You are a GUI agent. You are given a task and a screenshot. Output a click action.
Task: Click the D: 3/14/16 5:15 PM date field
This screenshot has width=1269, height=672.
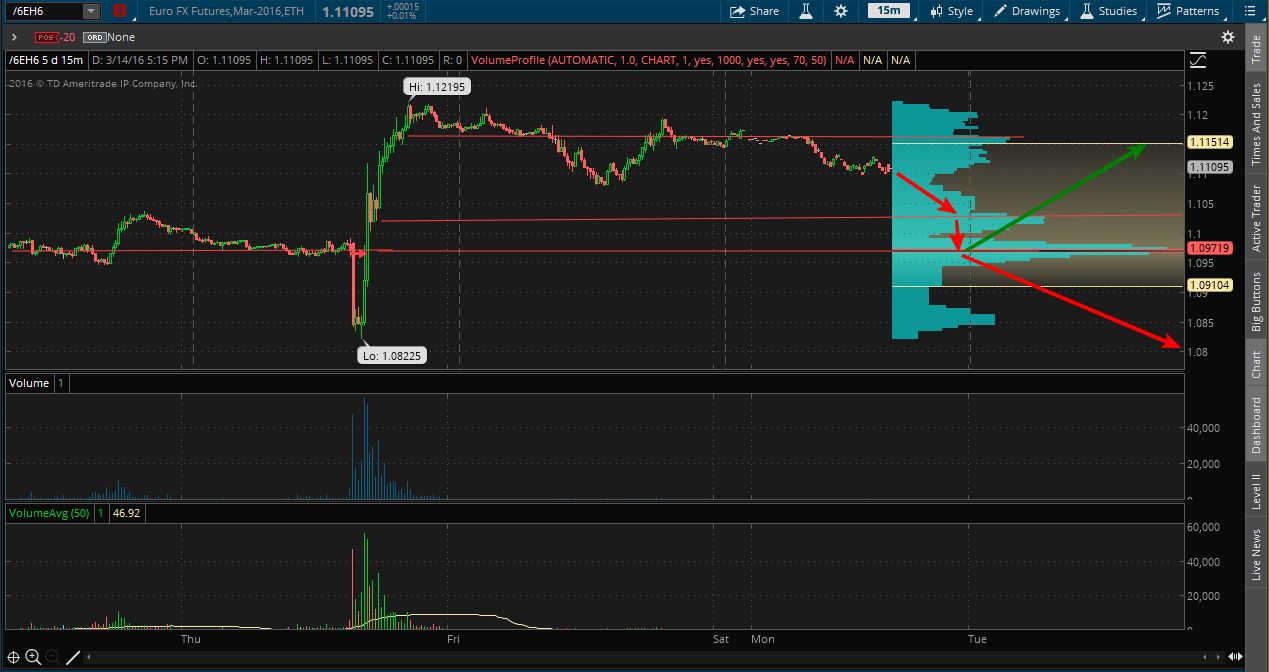tap(138, 60)
